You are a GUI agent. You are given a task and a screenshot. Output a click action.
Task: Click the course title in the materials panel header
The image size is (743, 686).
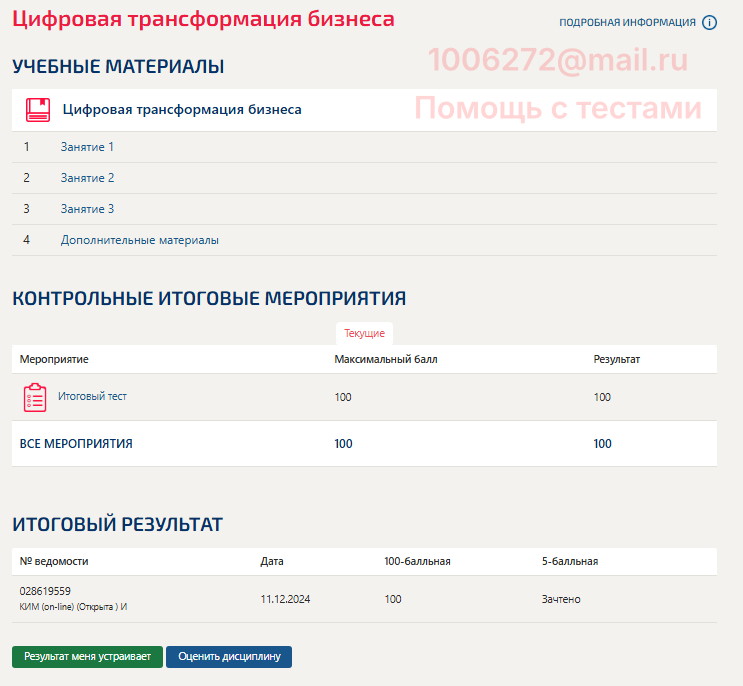tap(182, 110)
